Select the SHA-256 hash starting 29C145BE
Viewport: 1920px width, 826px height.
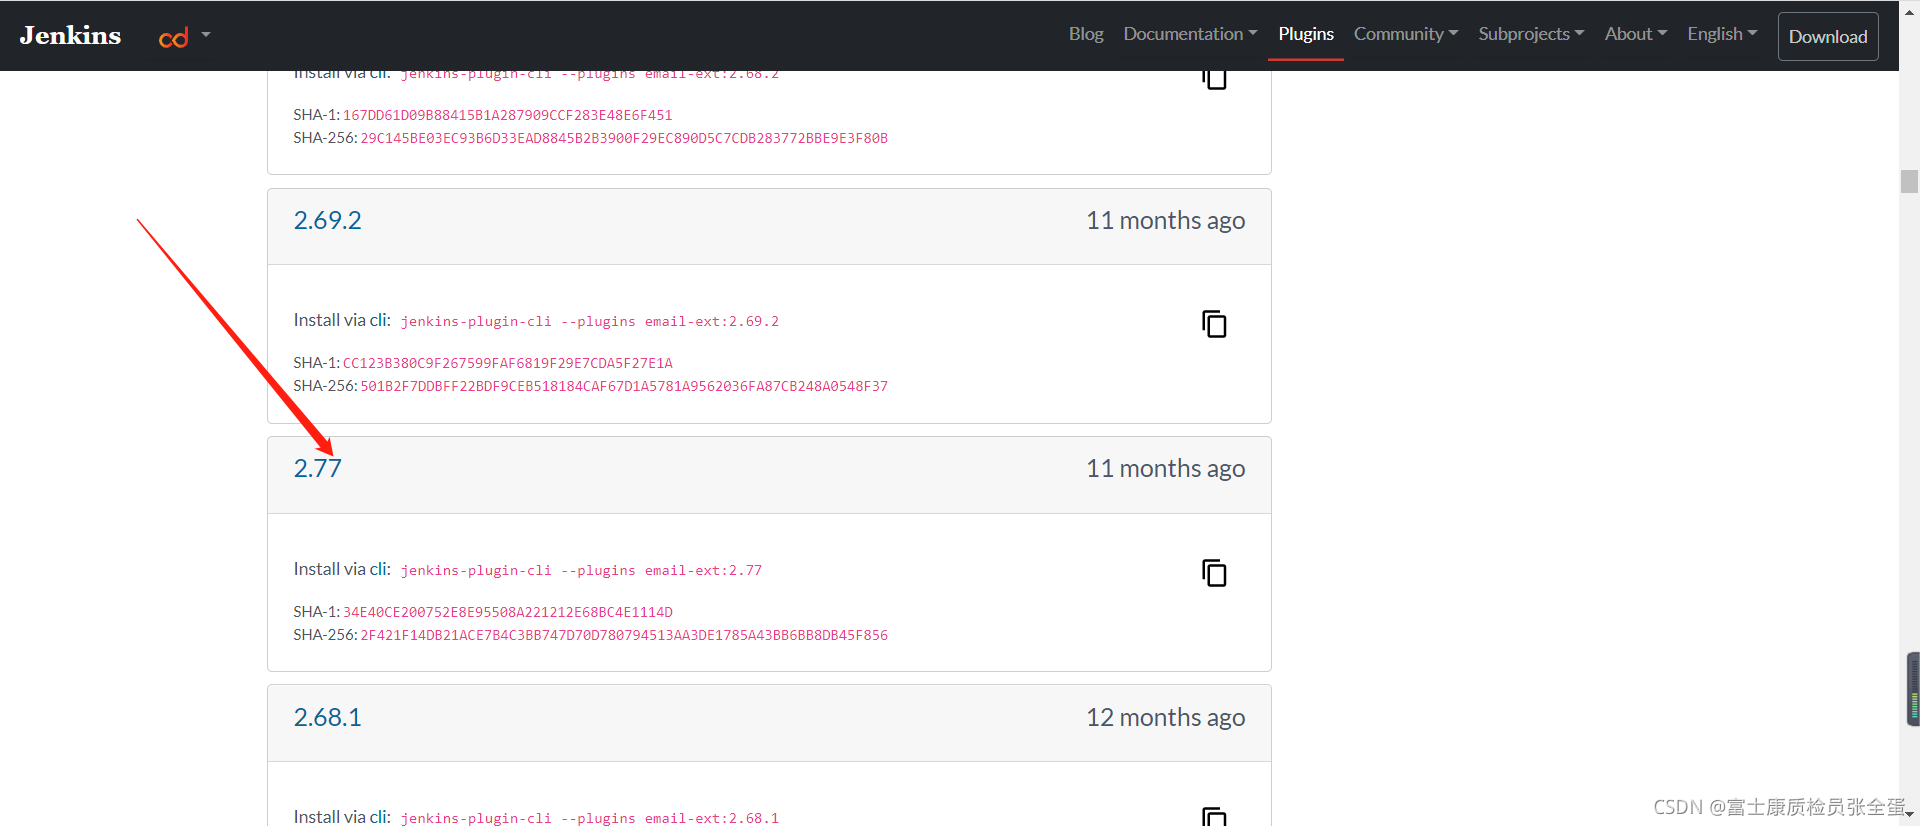point(624,138)
